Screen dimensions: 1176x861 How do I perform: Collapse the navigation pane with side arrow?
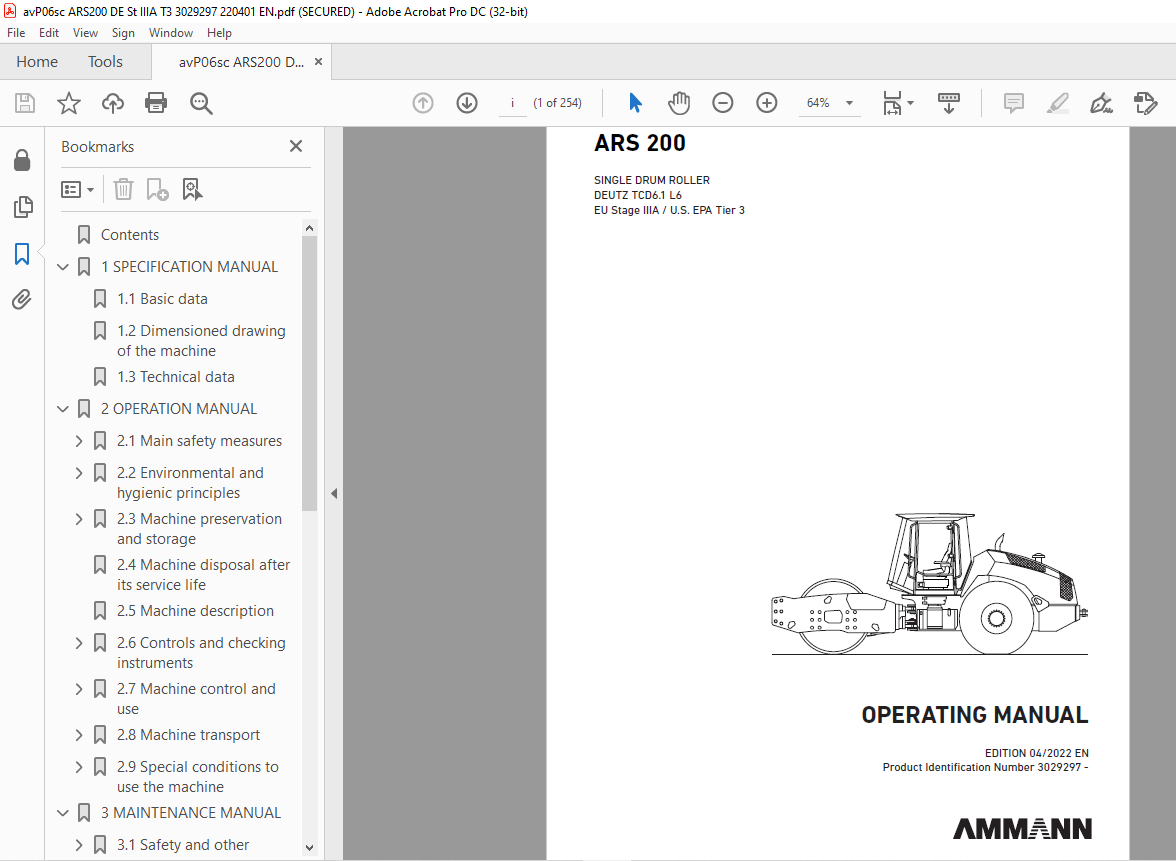click(334, 494)
